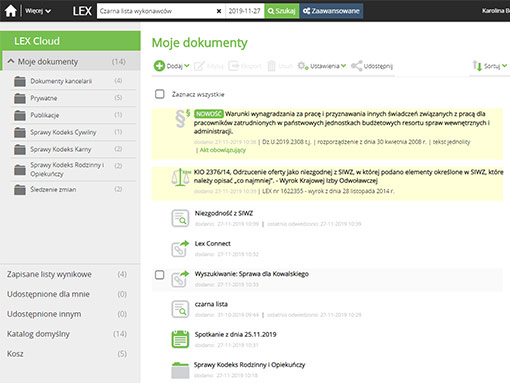The height and width of the screenshot is (383, 510).
Task: Click the search date field 2019-11-27
Action: (244, 11)
